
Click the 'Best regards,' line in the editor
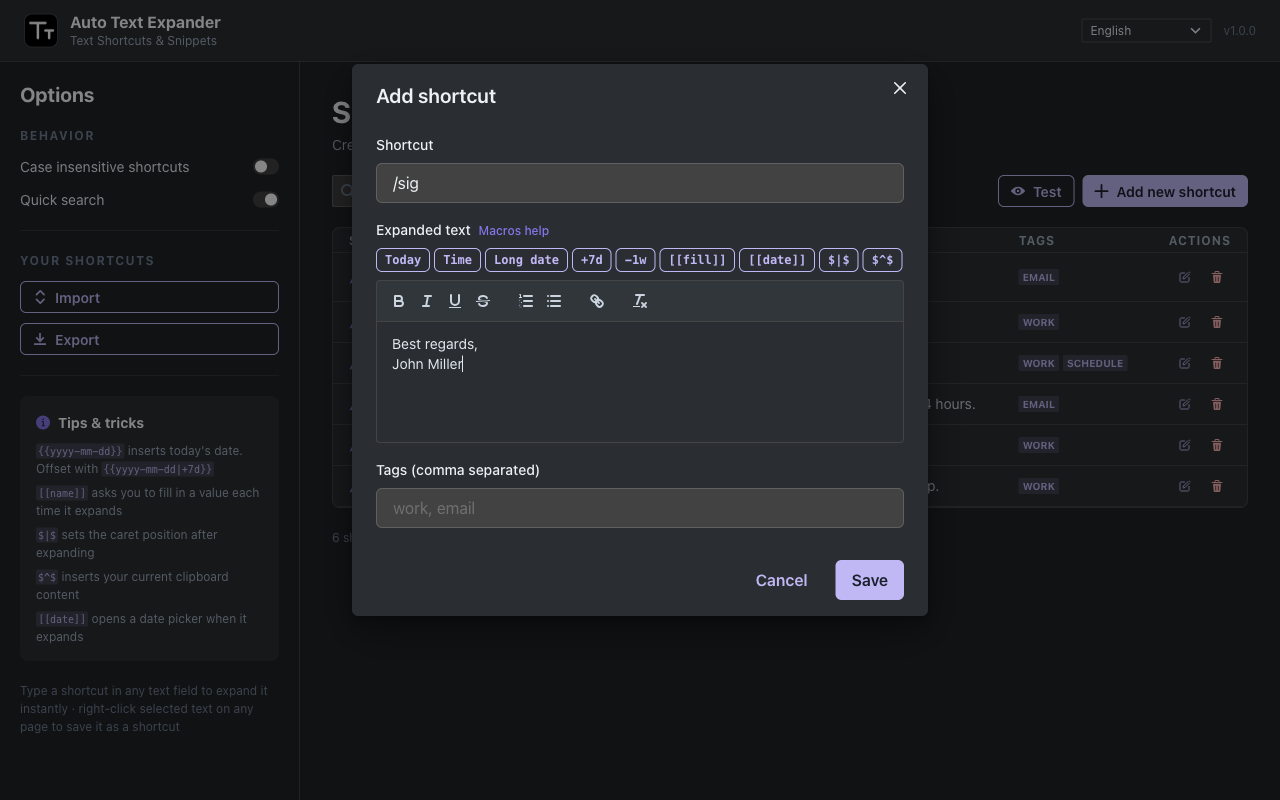[x=435, y=344]
